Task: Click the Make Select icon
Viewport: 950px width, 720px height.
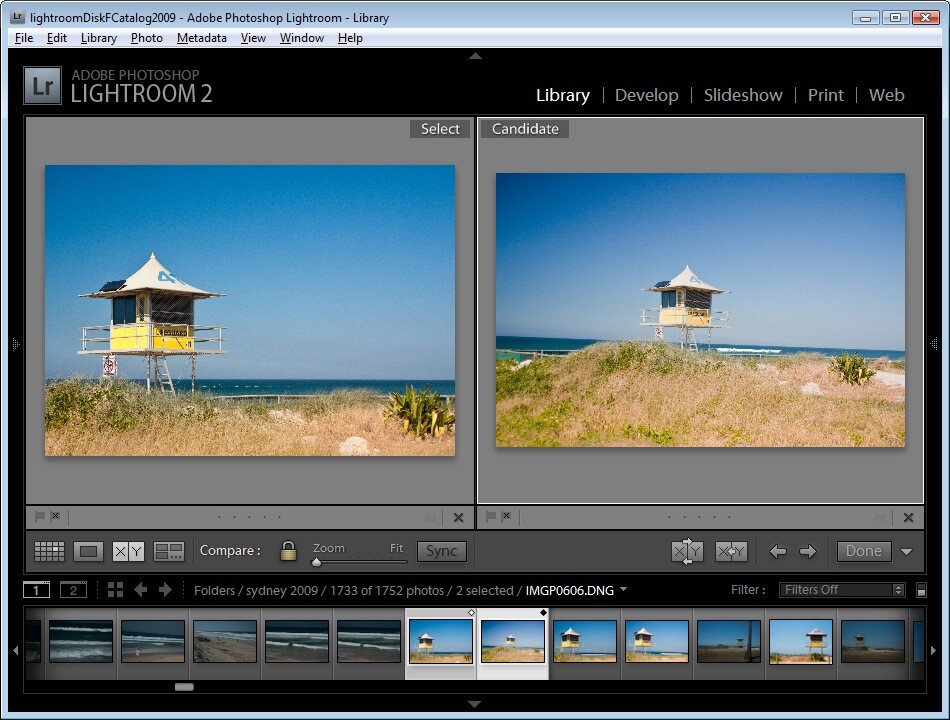Action: coord(731,551)
